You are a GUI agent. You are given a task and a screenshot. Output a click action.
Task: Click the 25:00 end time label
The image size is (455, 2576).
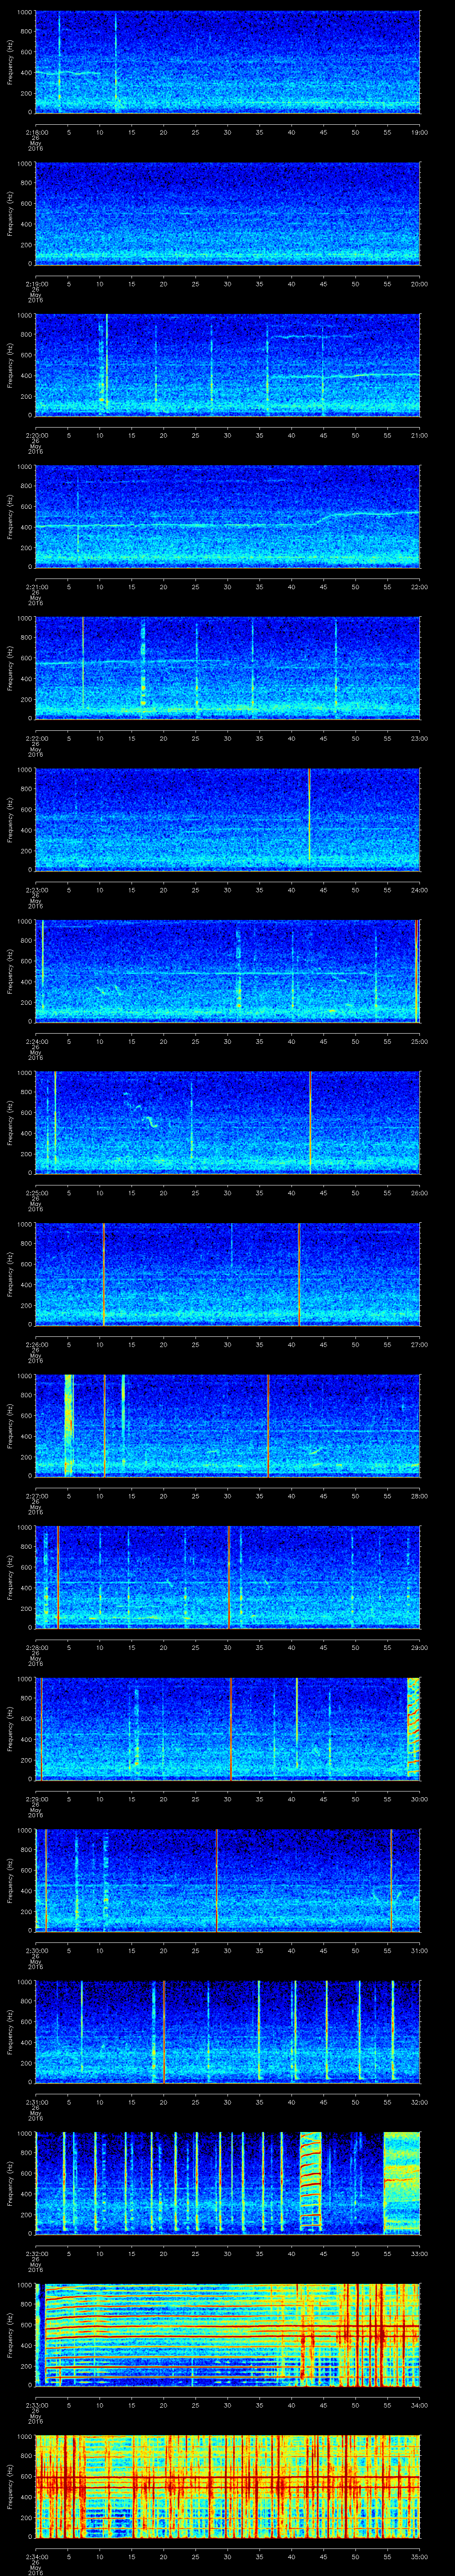[420, 1041]
